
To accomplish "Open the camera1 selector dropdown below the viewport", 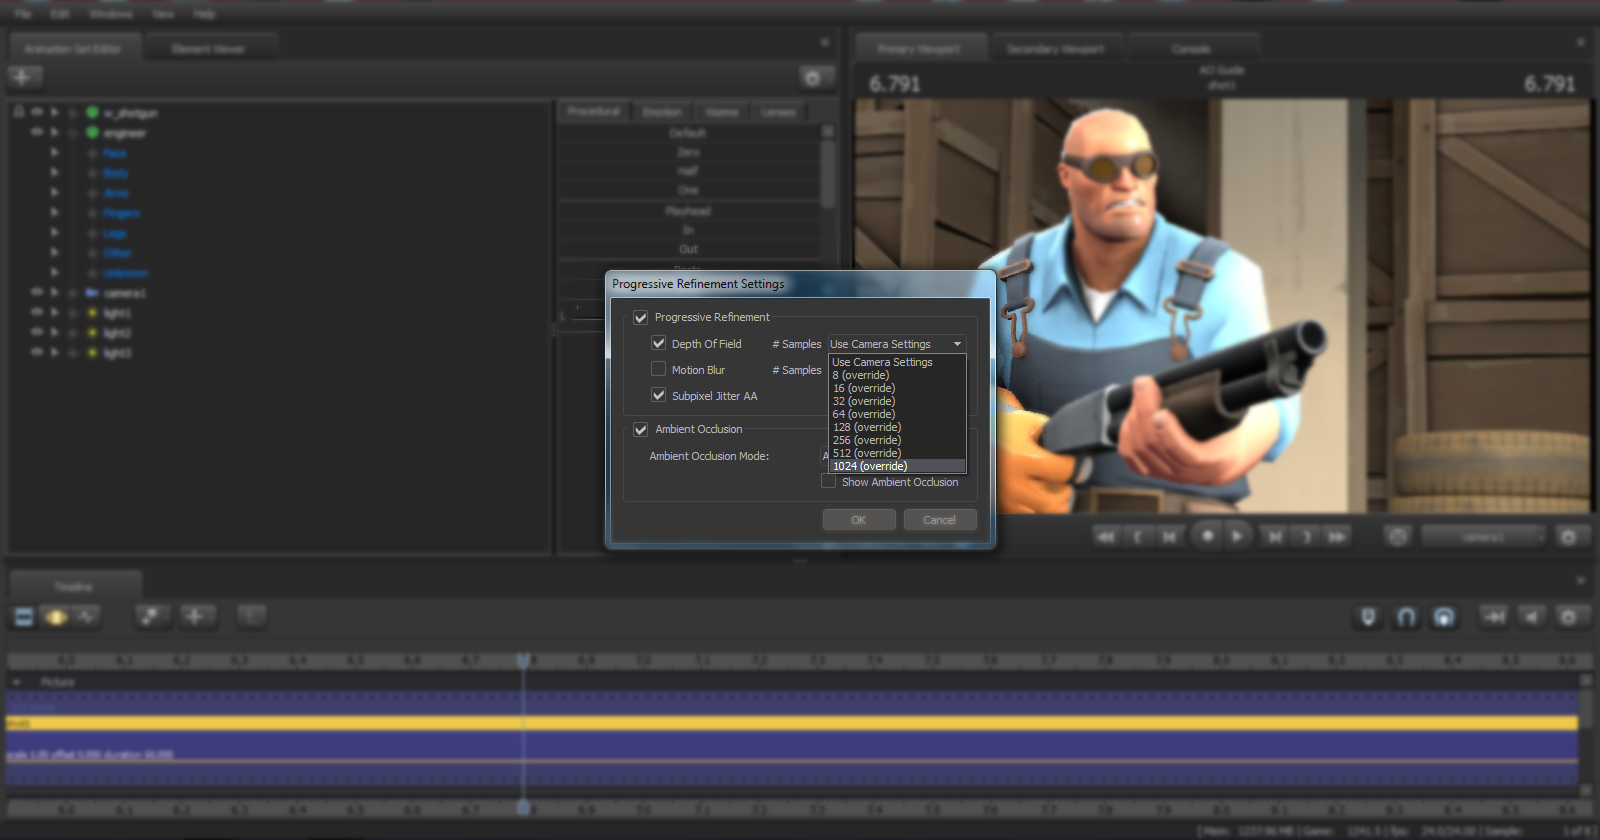I will pyautogui.click(x=1483, y=537).
